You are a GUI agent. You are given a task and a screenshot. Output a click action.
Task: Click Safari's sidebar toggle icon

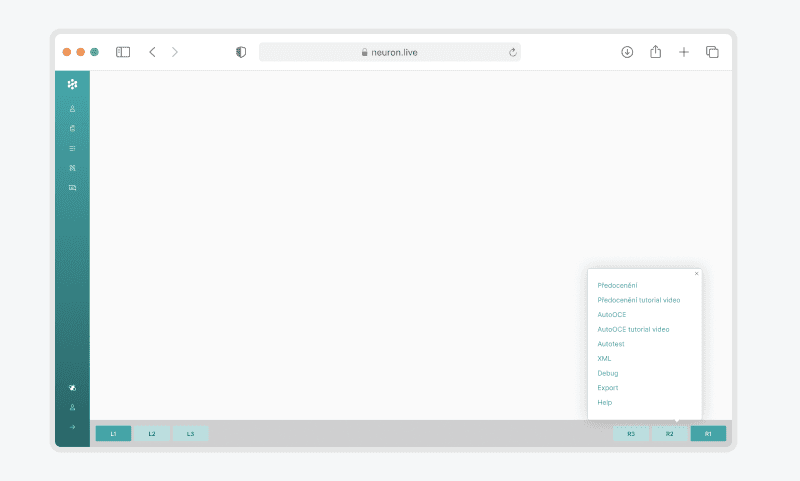click(x=123, y=52)
